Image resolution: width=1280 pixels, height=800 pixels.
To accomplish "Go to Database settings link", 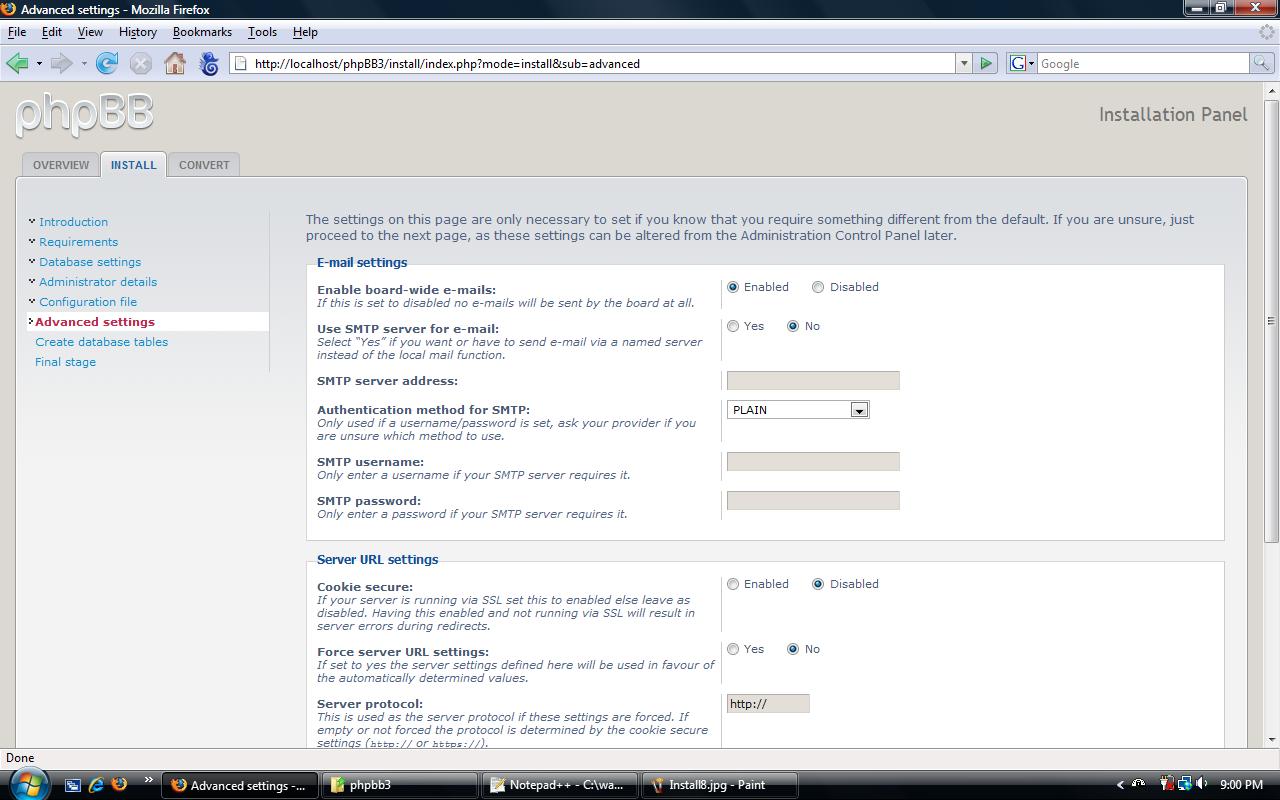I will click(90, 262).
